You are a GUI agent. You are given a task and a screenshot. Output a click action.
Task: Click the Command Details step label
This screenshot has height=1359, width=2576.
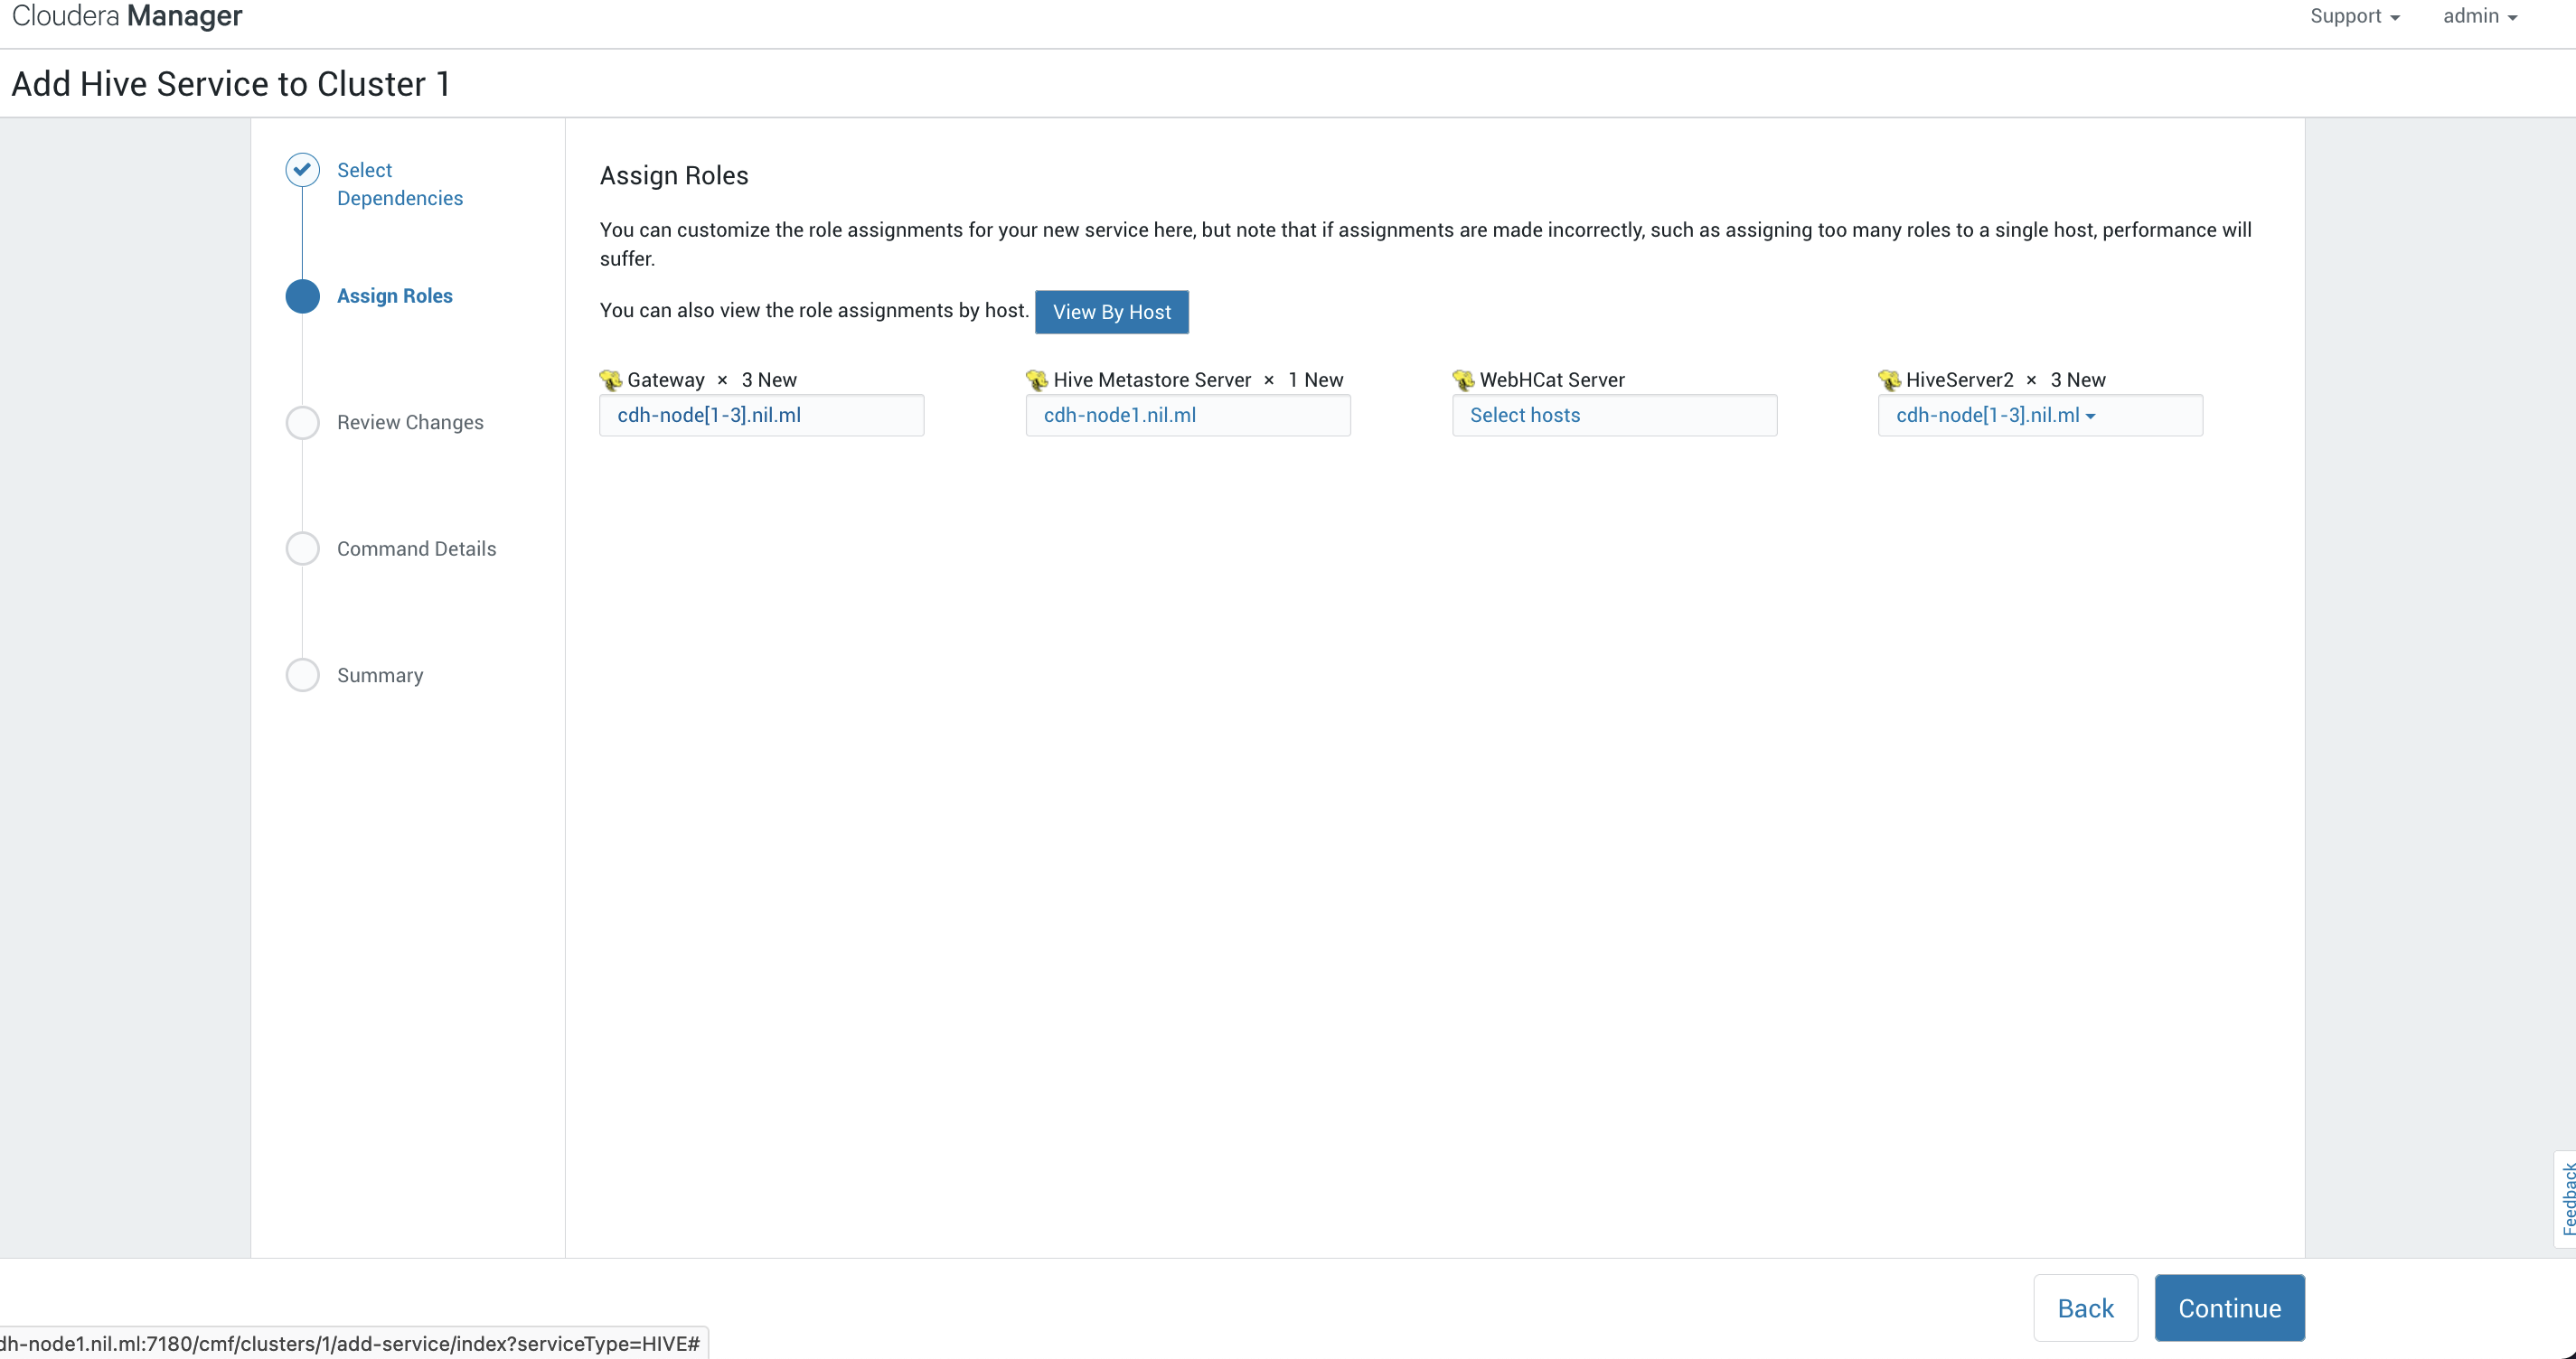pos(416,549)
